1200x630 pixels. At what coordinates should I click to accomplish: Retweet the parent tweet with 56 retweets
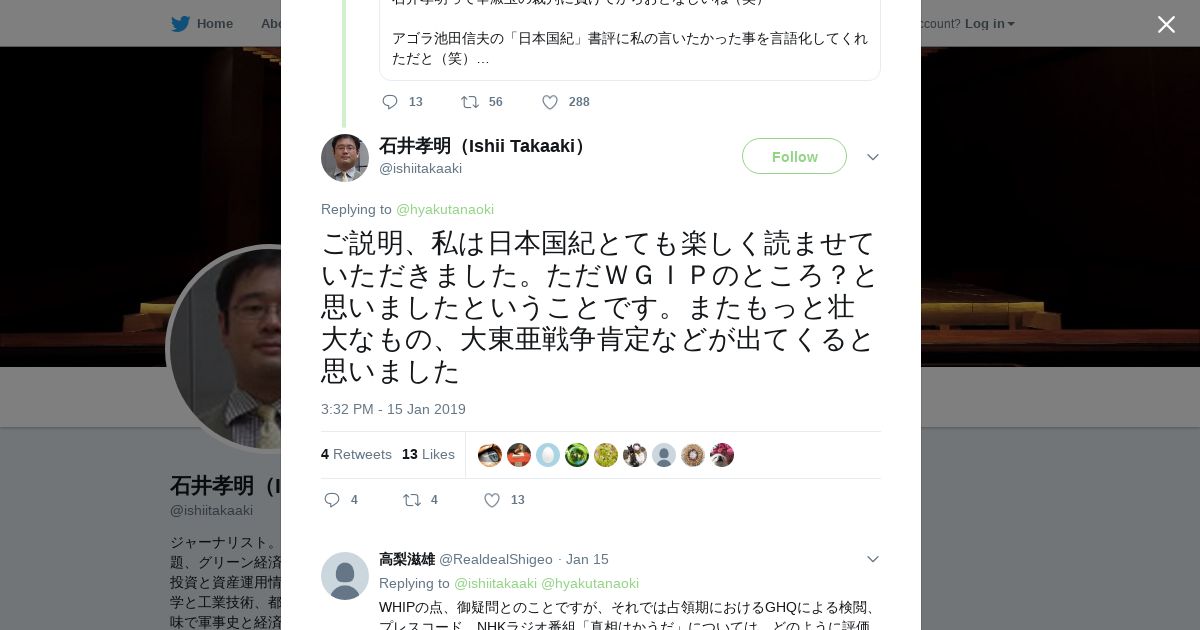(469, 102)
